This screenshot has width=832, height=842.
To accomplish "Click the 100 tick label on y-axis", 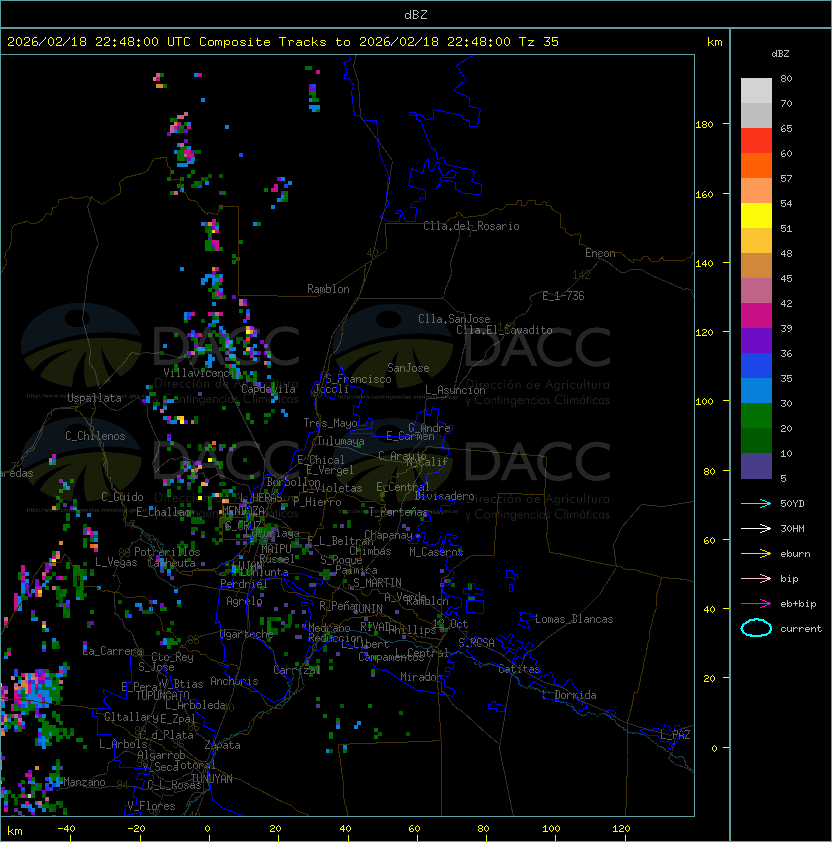I will 704,402.
